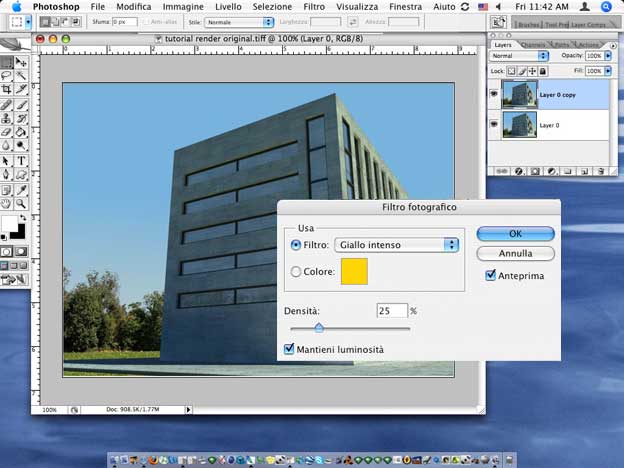Viewport: 624px width, 468px height.
Task: Select the Type (T) tool
Action: point(21,160)
